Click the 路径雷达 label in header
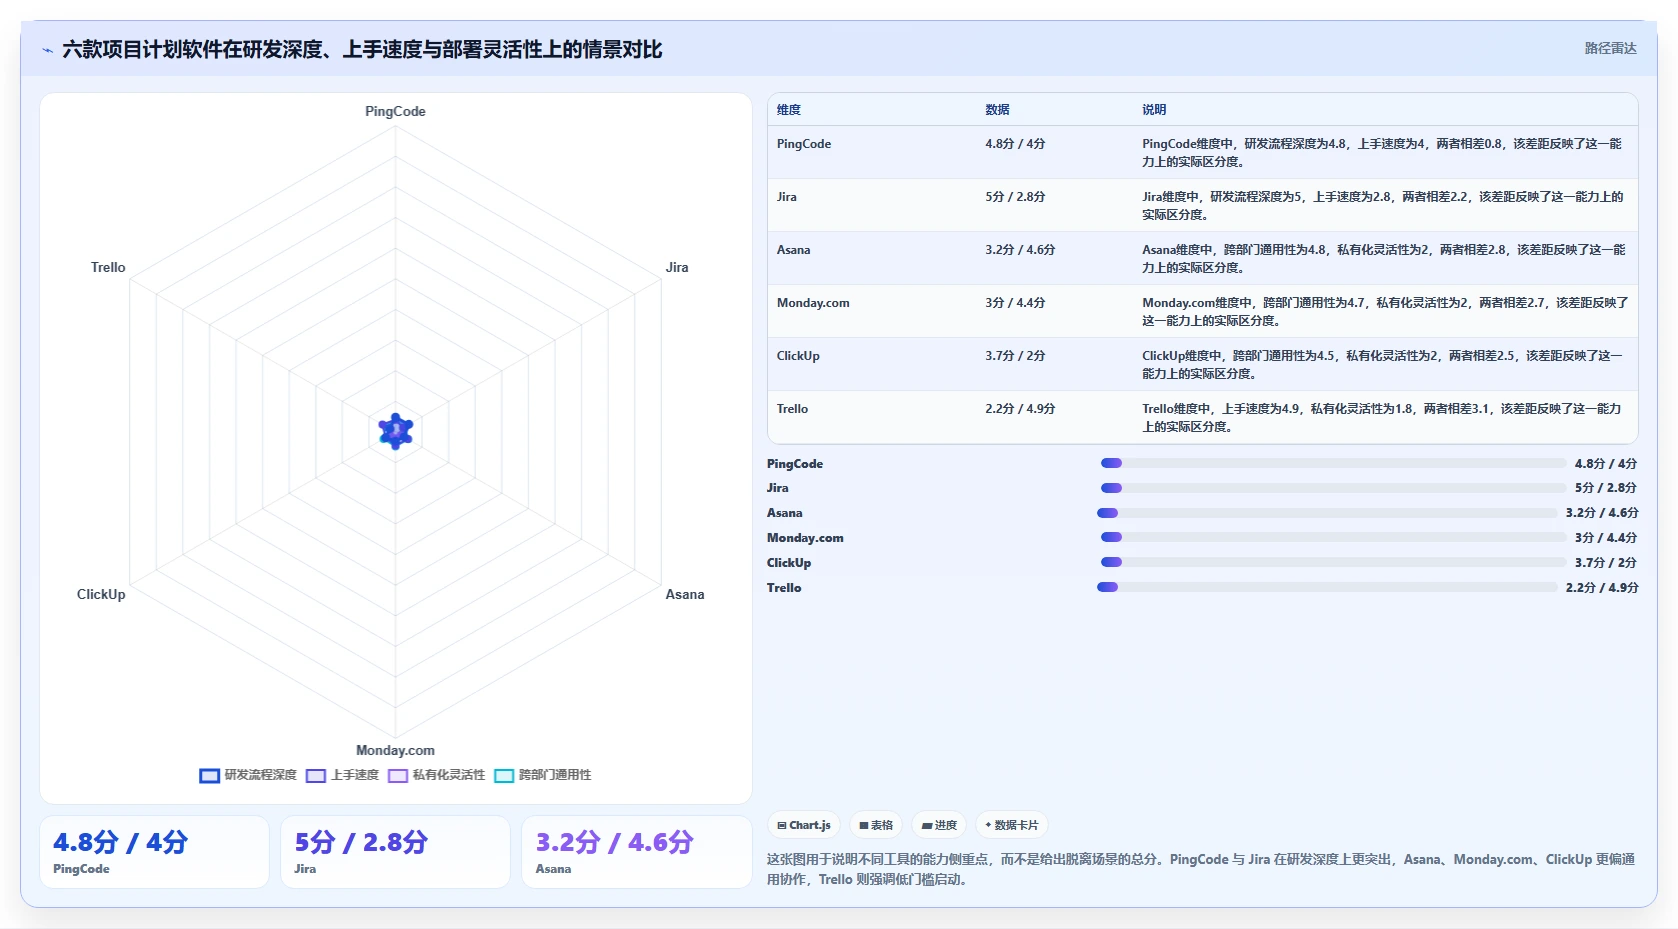Screen dimensions: 1678x929 [1610, 48]
